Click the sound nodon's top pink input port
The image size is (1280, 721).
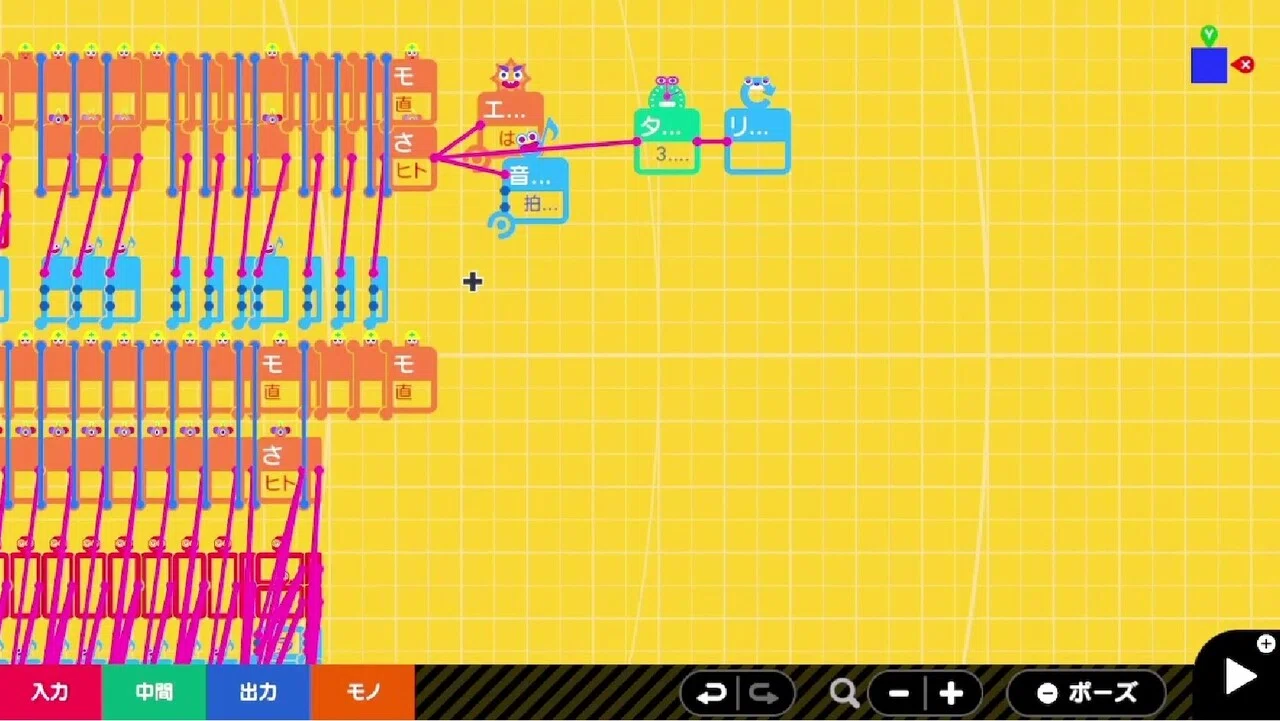(505, 175)
